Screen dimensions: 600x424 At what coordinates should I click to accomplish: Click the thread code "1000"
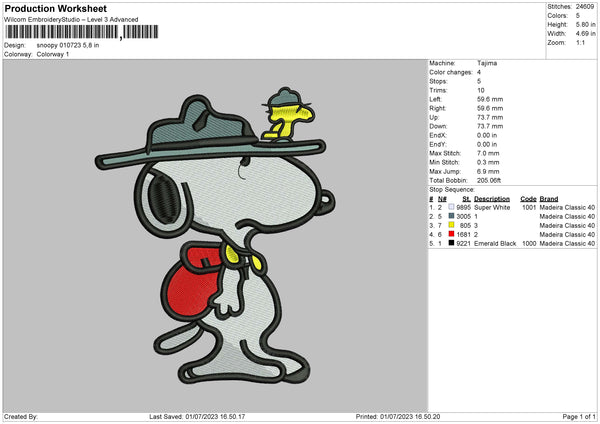529,243
